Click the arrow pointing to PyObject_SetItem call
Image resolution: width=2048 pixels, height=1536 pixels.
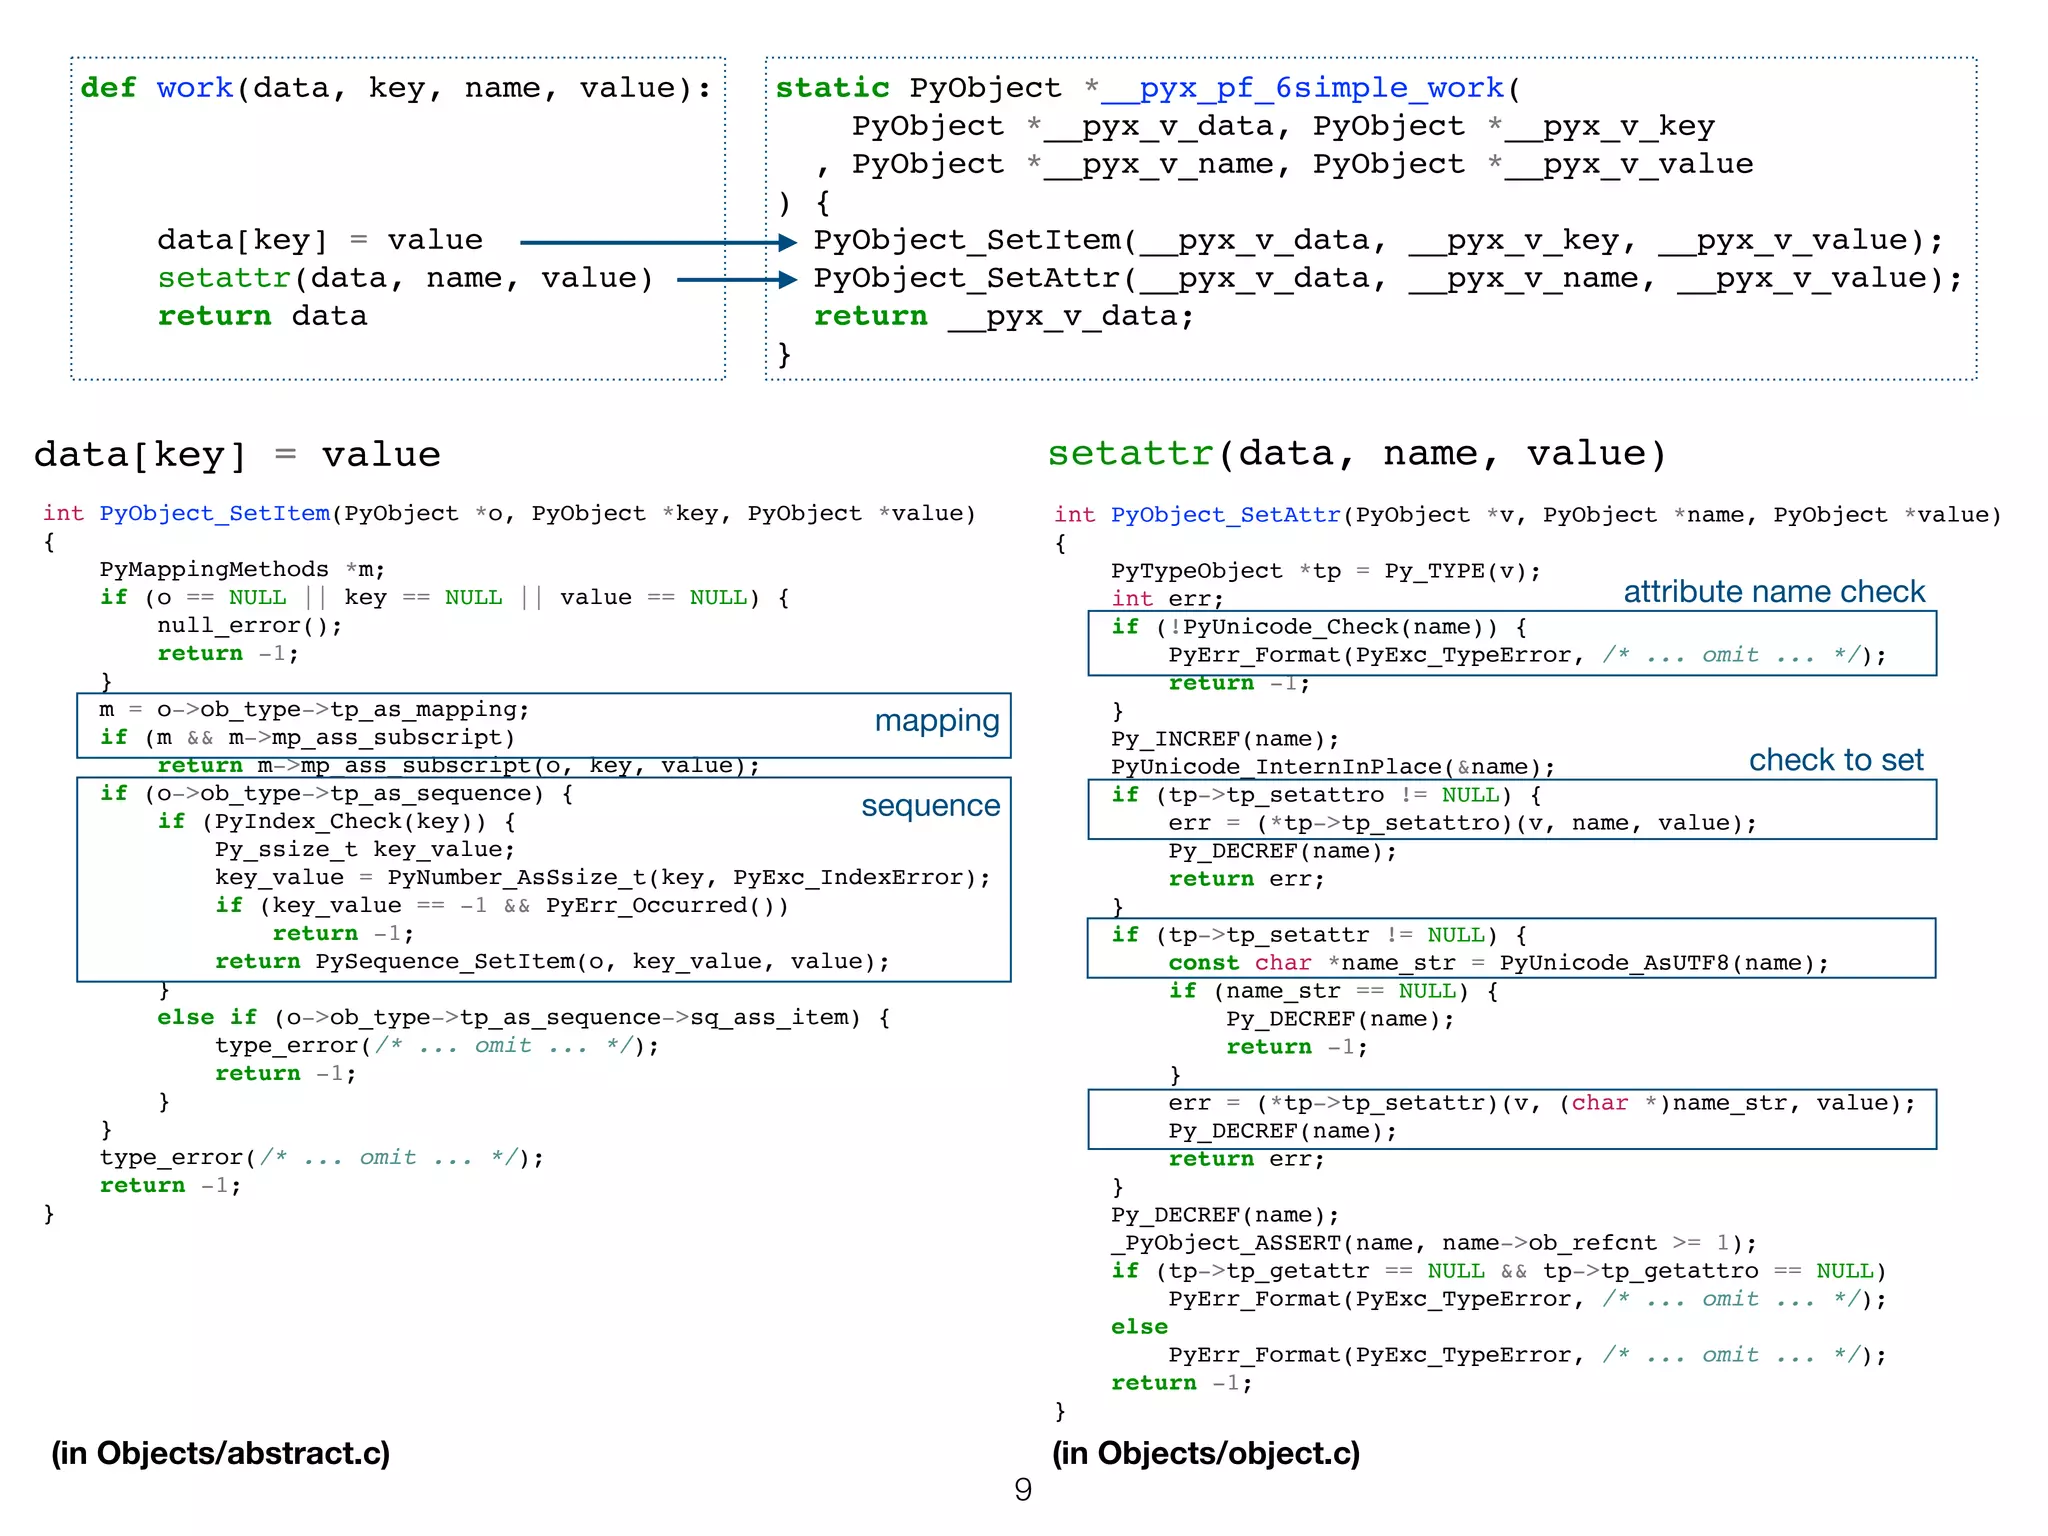[x=657, y=242]
